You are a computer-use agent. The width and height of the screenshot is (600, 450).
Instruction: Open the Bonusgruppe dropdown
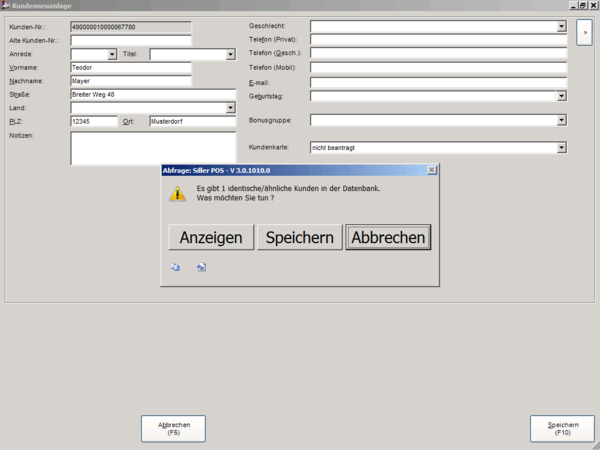[561, 120]
